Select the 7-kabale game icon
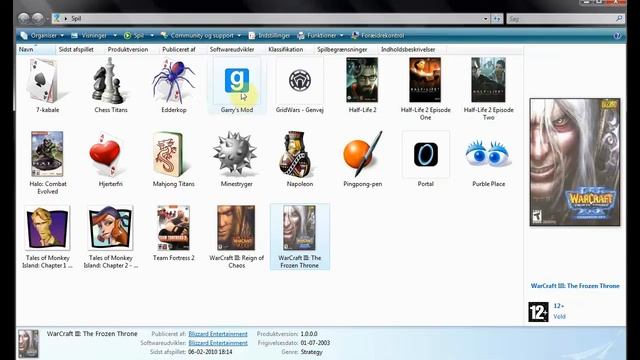The image size is (640, 360). tap(42, 80)
